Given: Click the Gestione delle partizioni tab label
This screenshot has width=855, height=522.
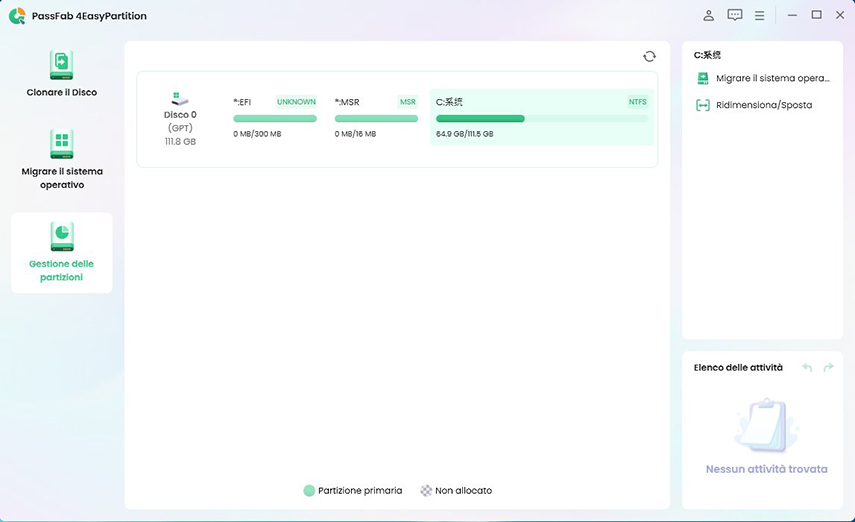Looking at the screenshot, I should click(x=62, y=270).
